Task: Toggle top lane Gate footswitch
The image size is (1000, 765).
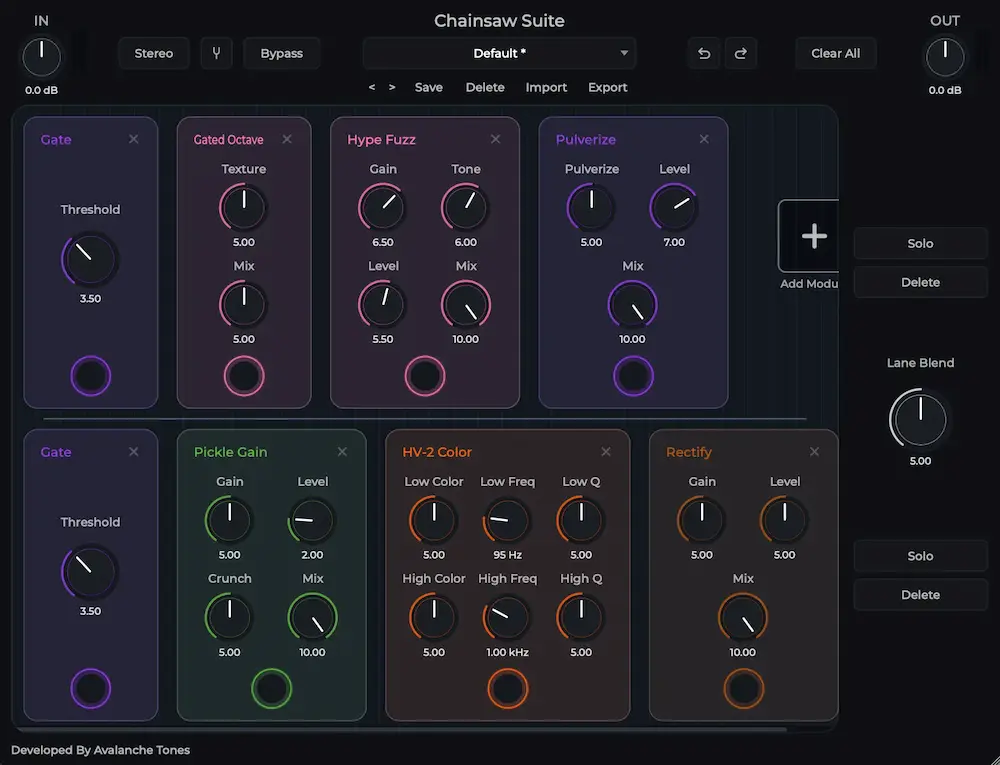Action: tap(91, 376)
